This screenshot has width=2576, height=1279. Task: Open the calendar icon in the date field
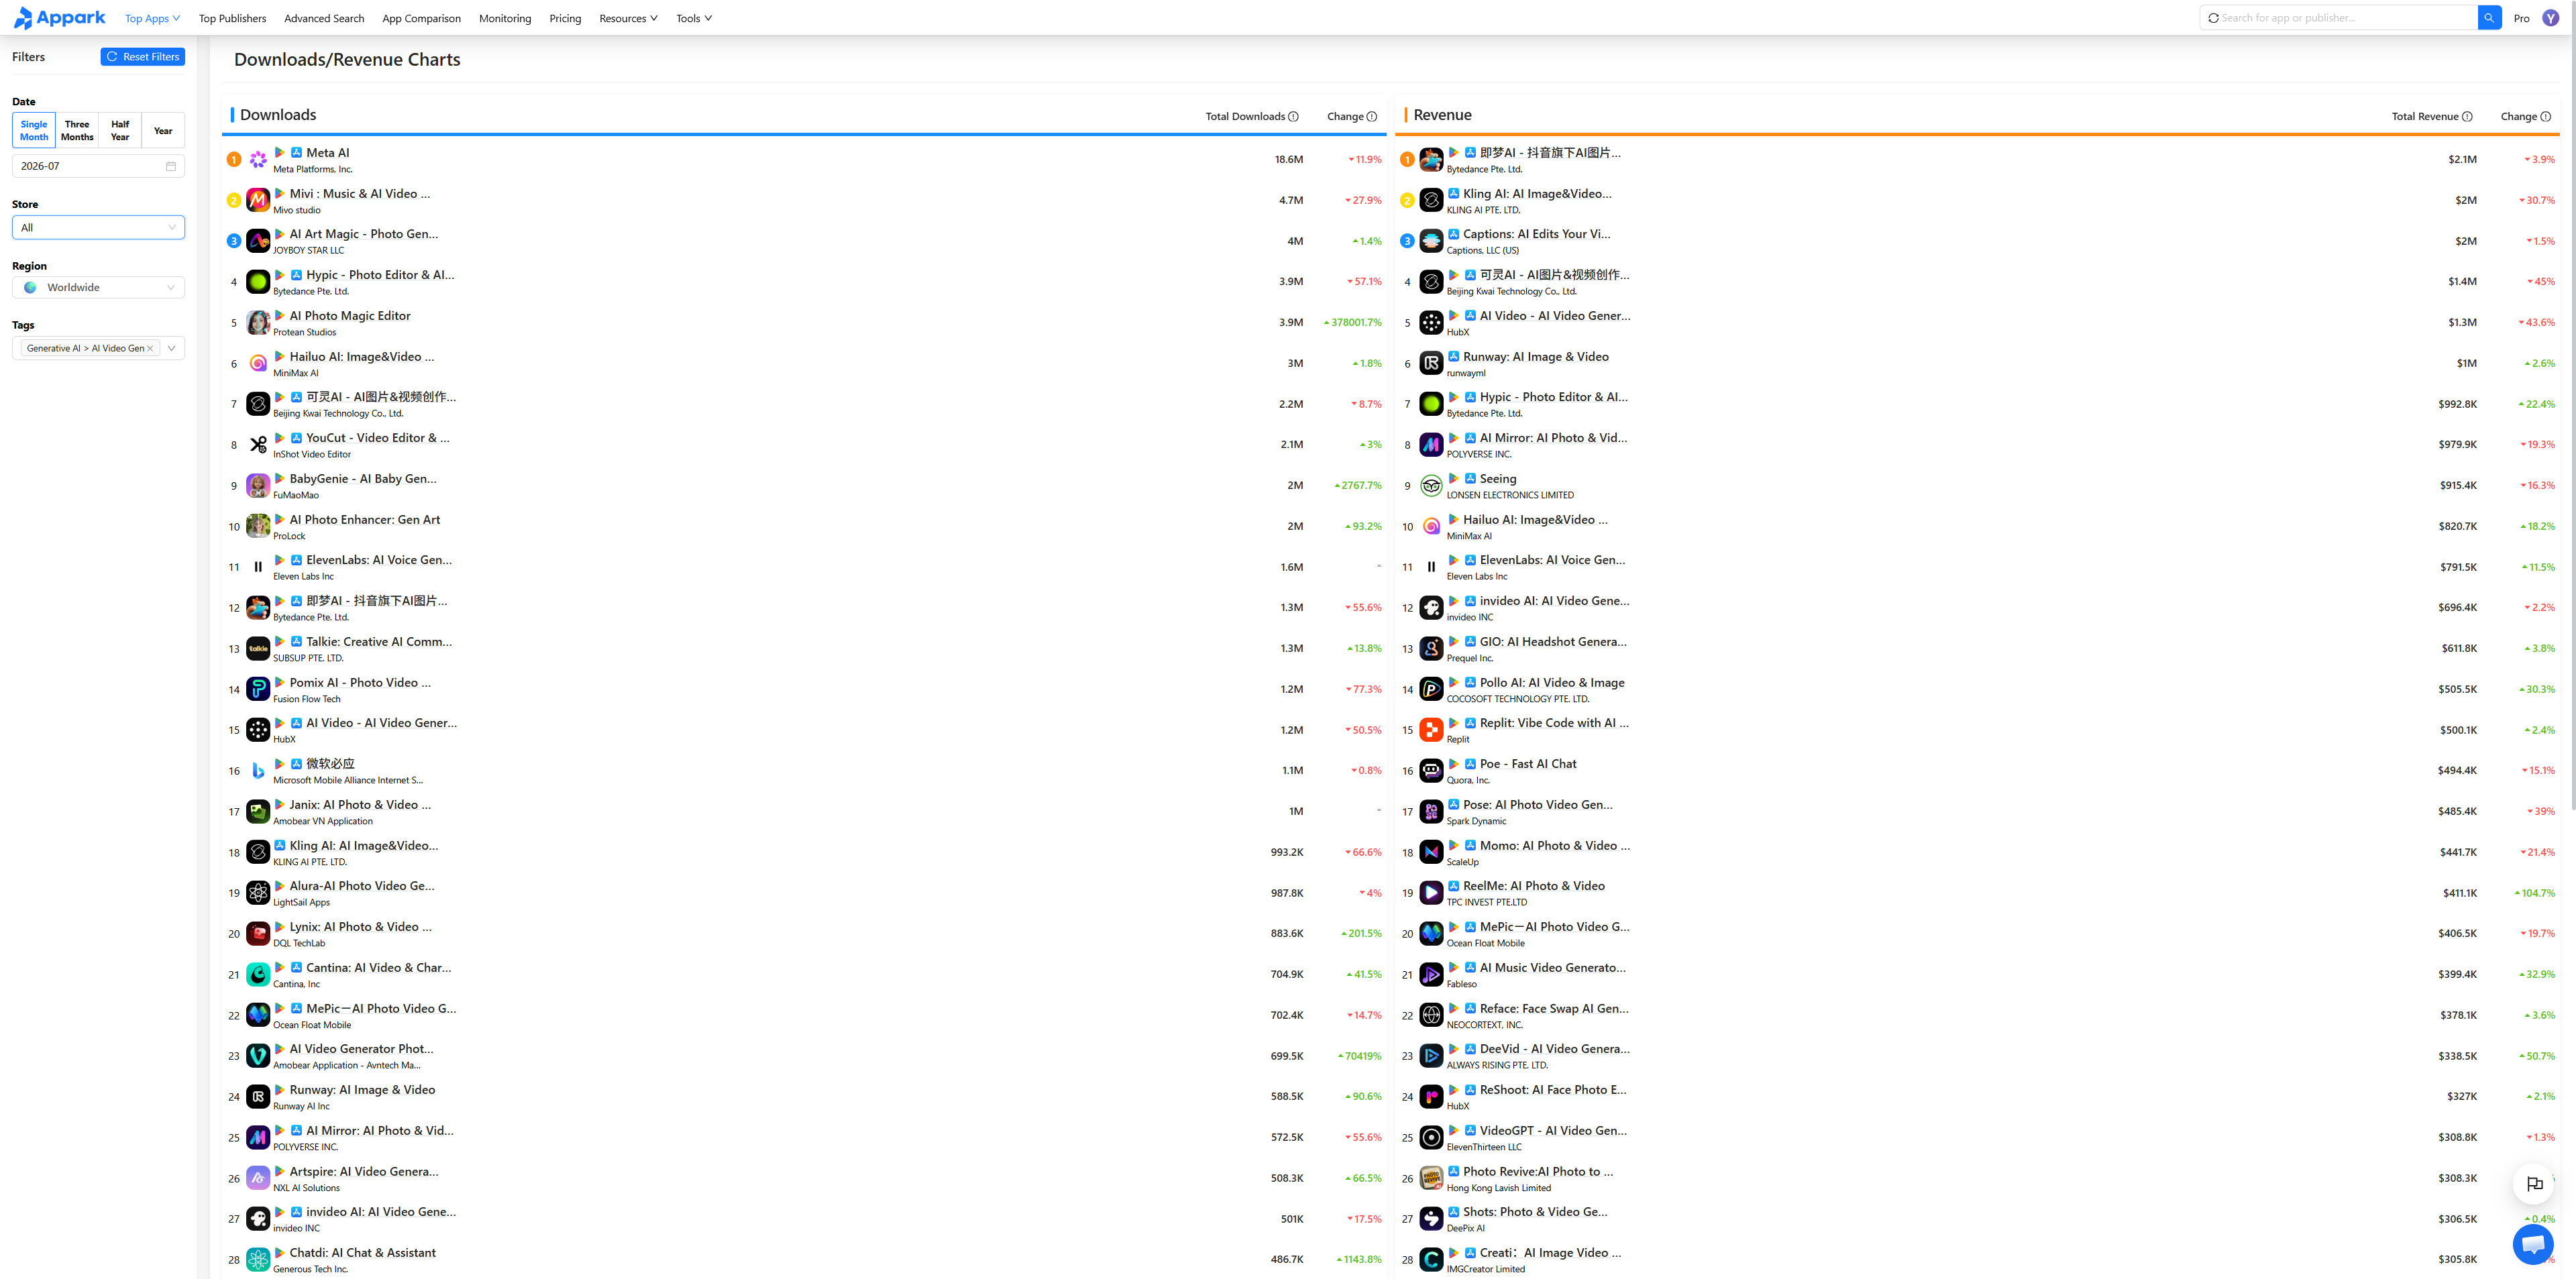pos(171,166)
